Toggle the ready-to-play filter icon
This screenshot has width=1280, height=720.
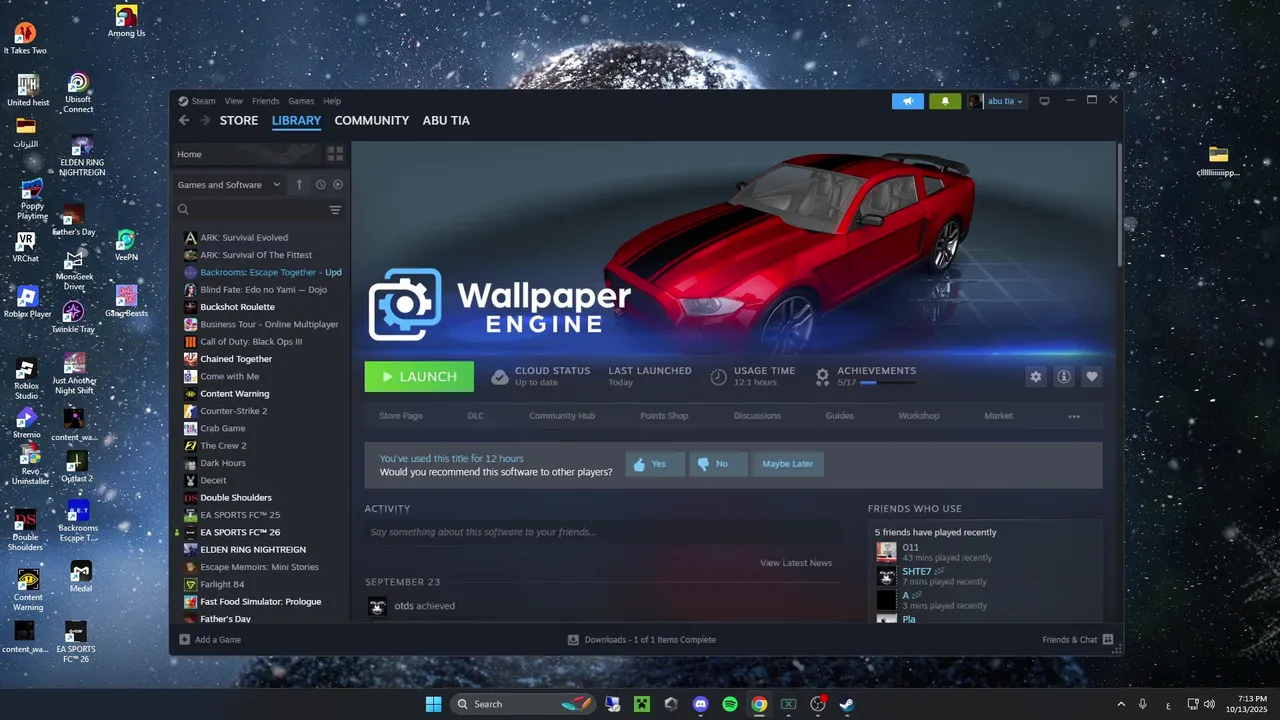(338, 184)
